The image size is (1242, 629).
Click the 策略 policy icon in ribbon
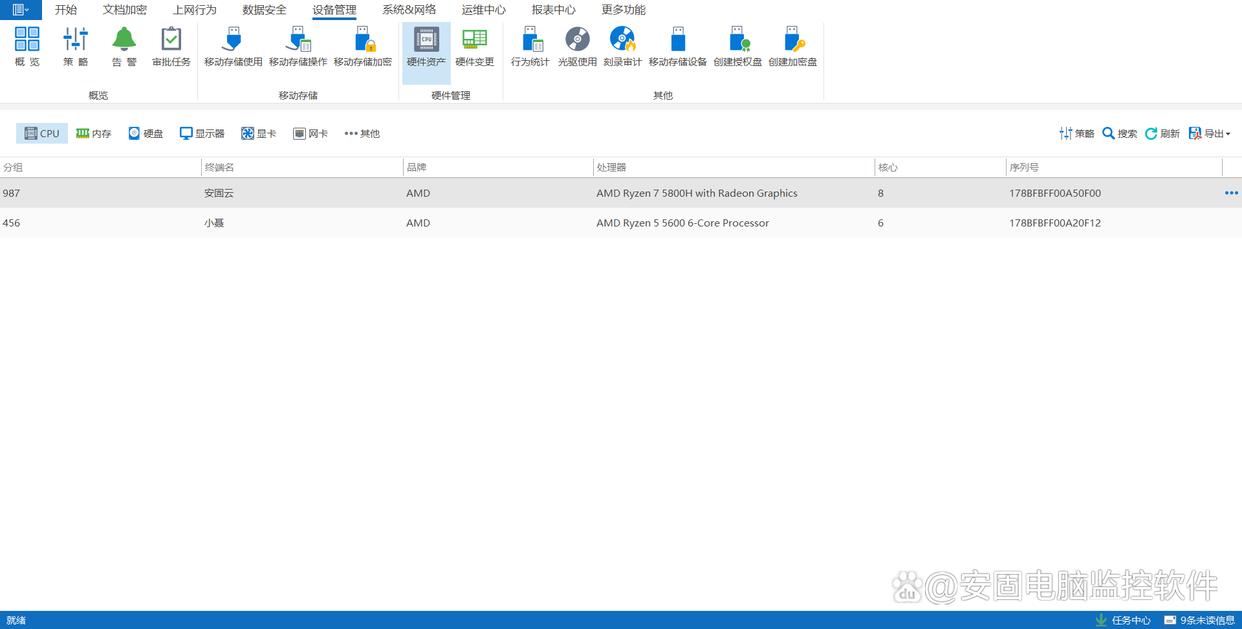[75, 47]
